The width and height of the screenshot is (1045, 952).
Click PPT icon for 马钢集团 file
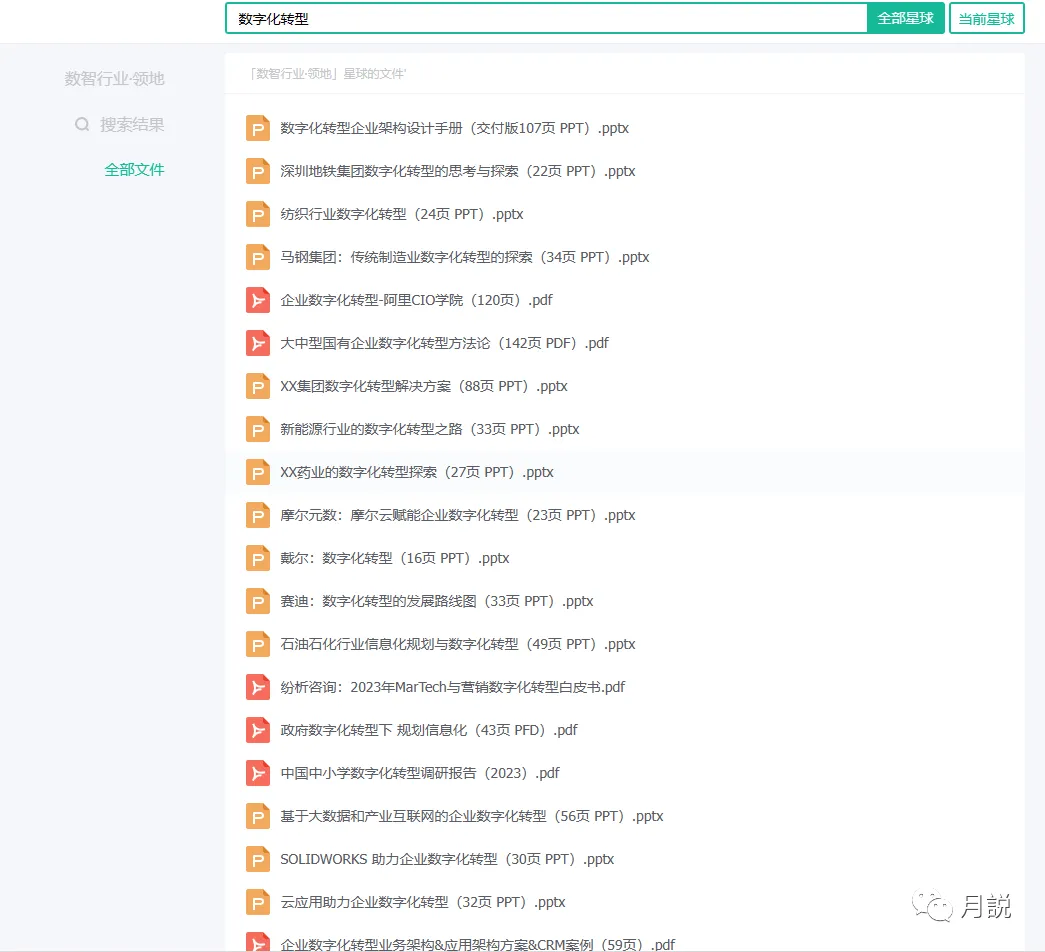[258, 257]
